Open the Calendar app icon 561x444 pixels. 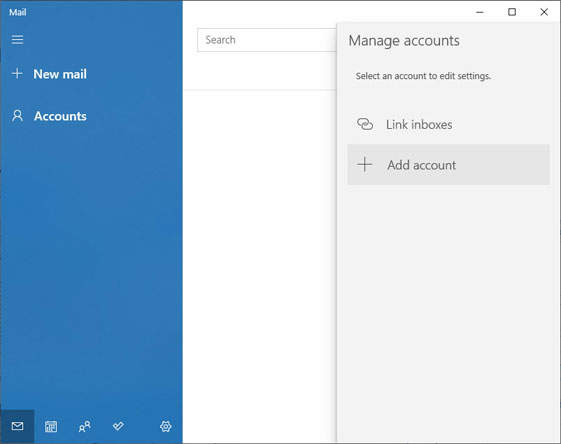click(51, 426)
